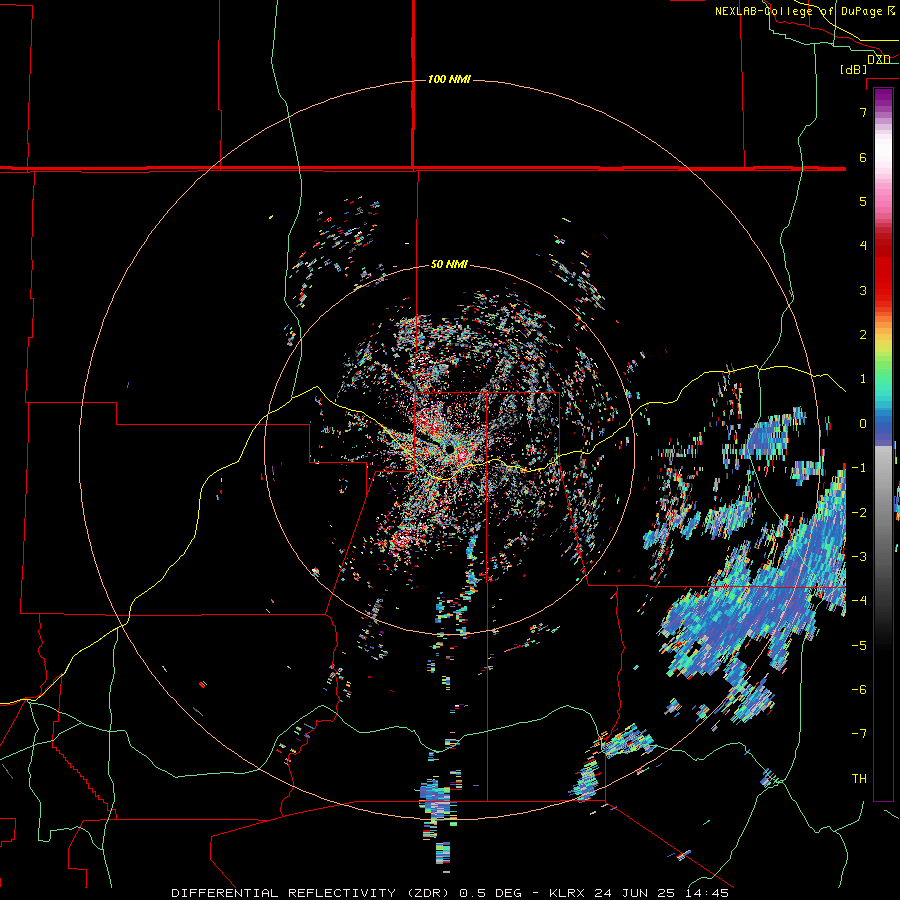Click the -7 value on the color scale
Image resolution: width=900 pixels, height=900 pixels.
[859, 734]
